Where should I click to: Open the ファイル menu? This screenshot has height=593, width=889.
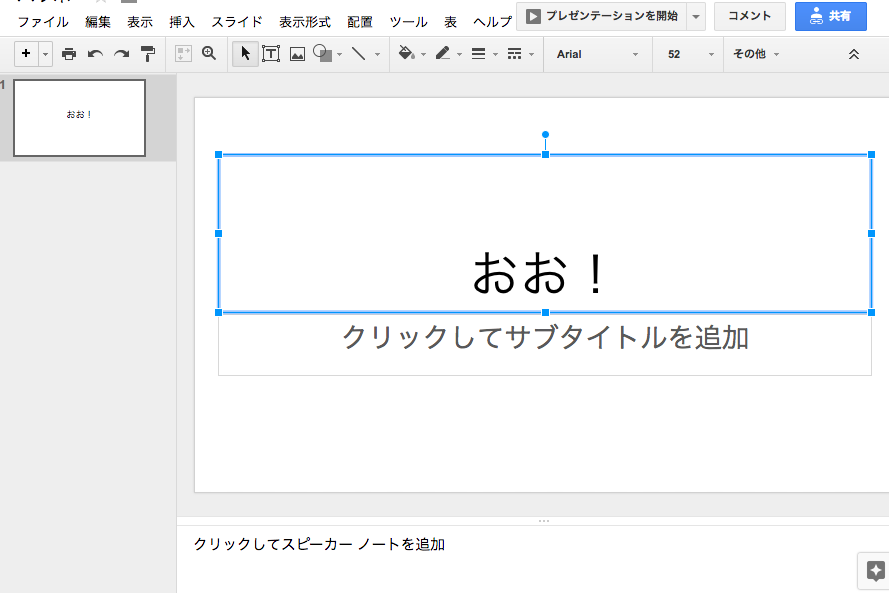(43, 22)
